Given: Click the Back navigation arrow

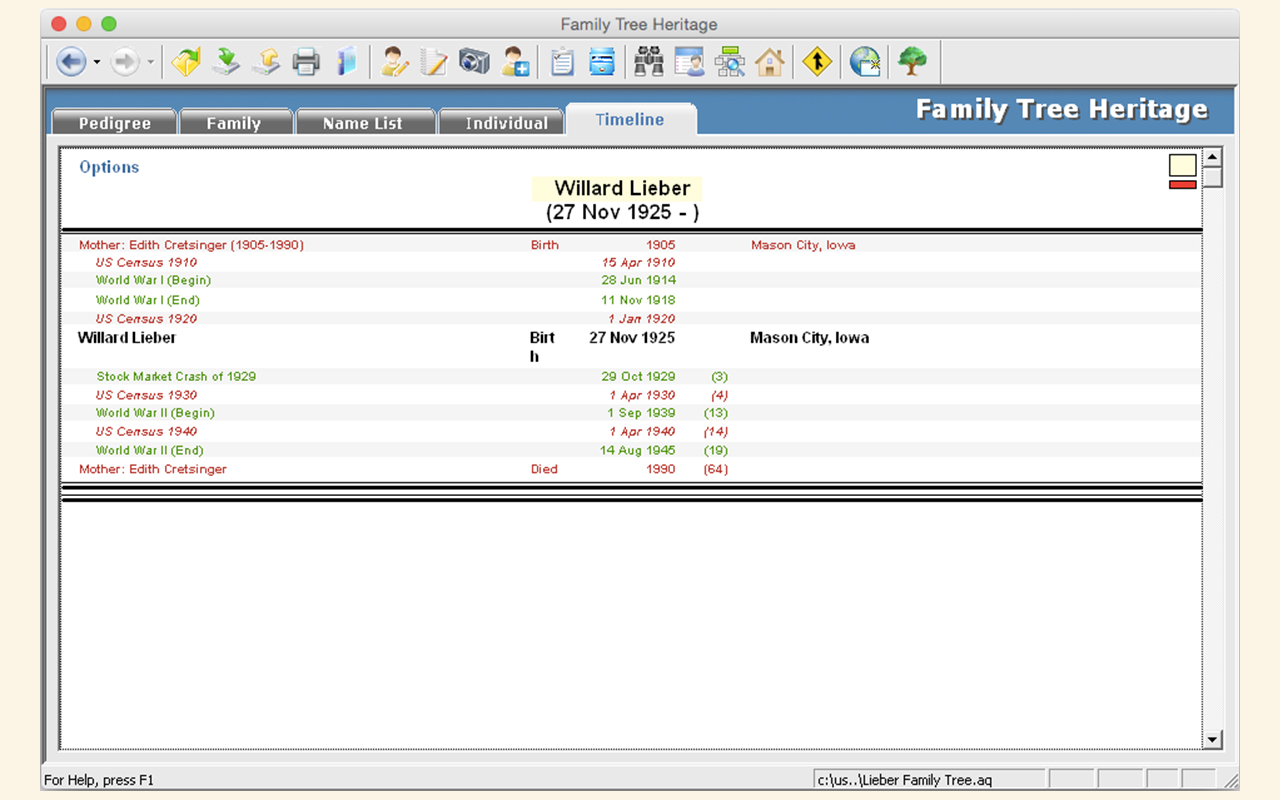Looking at the screenshot, I should (70, 62).
